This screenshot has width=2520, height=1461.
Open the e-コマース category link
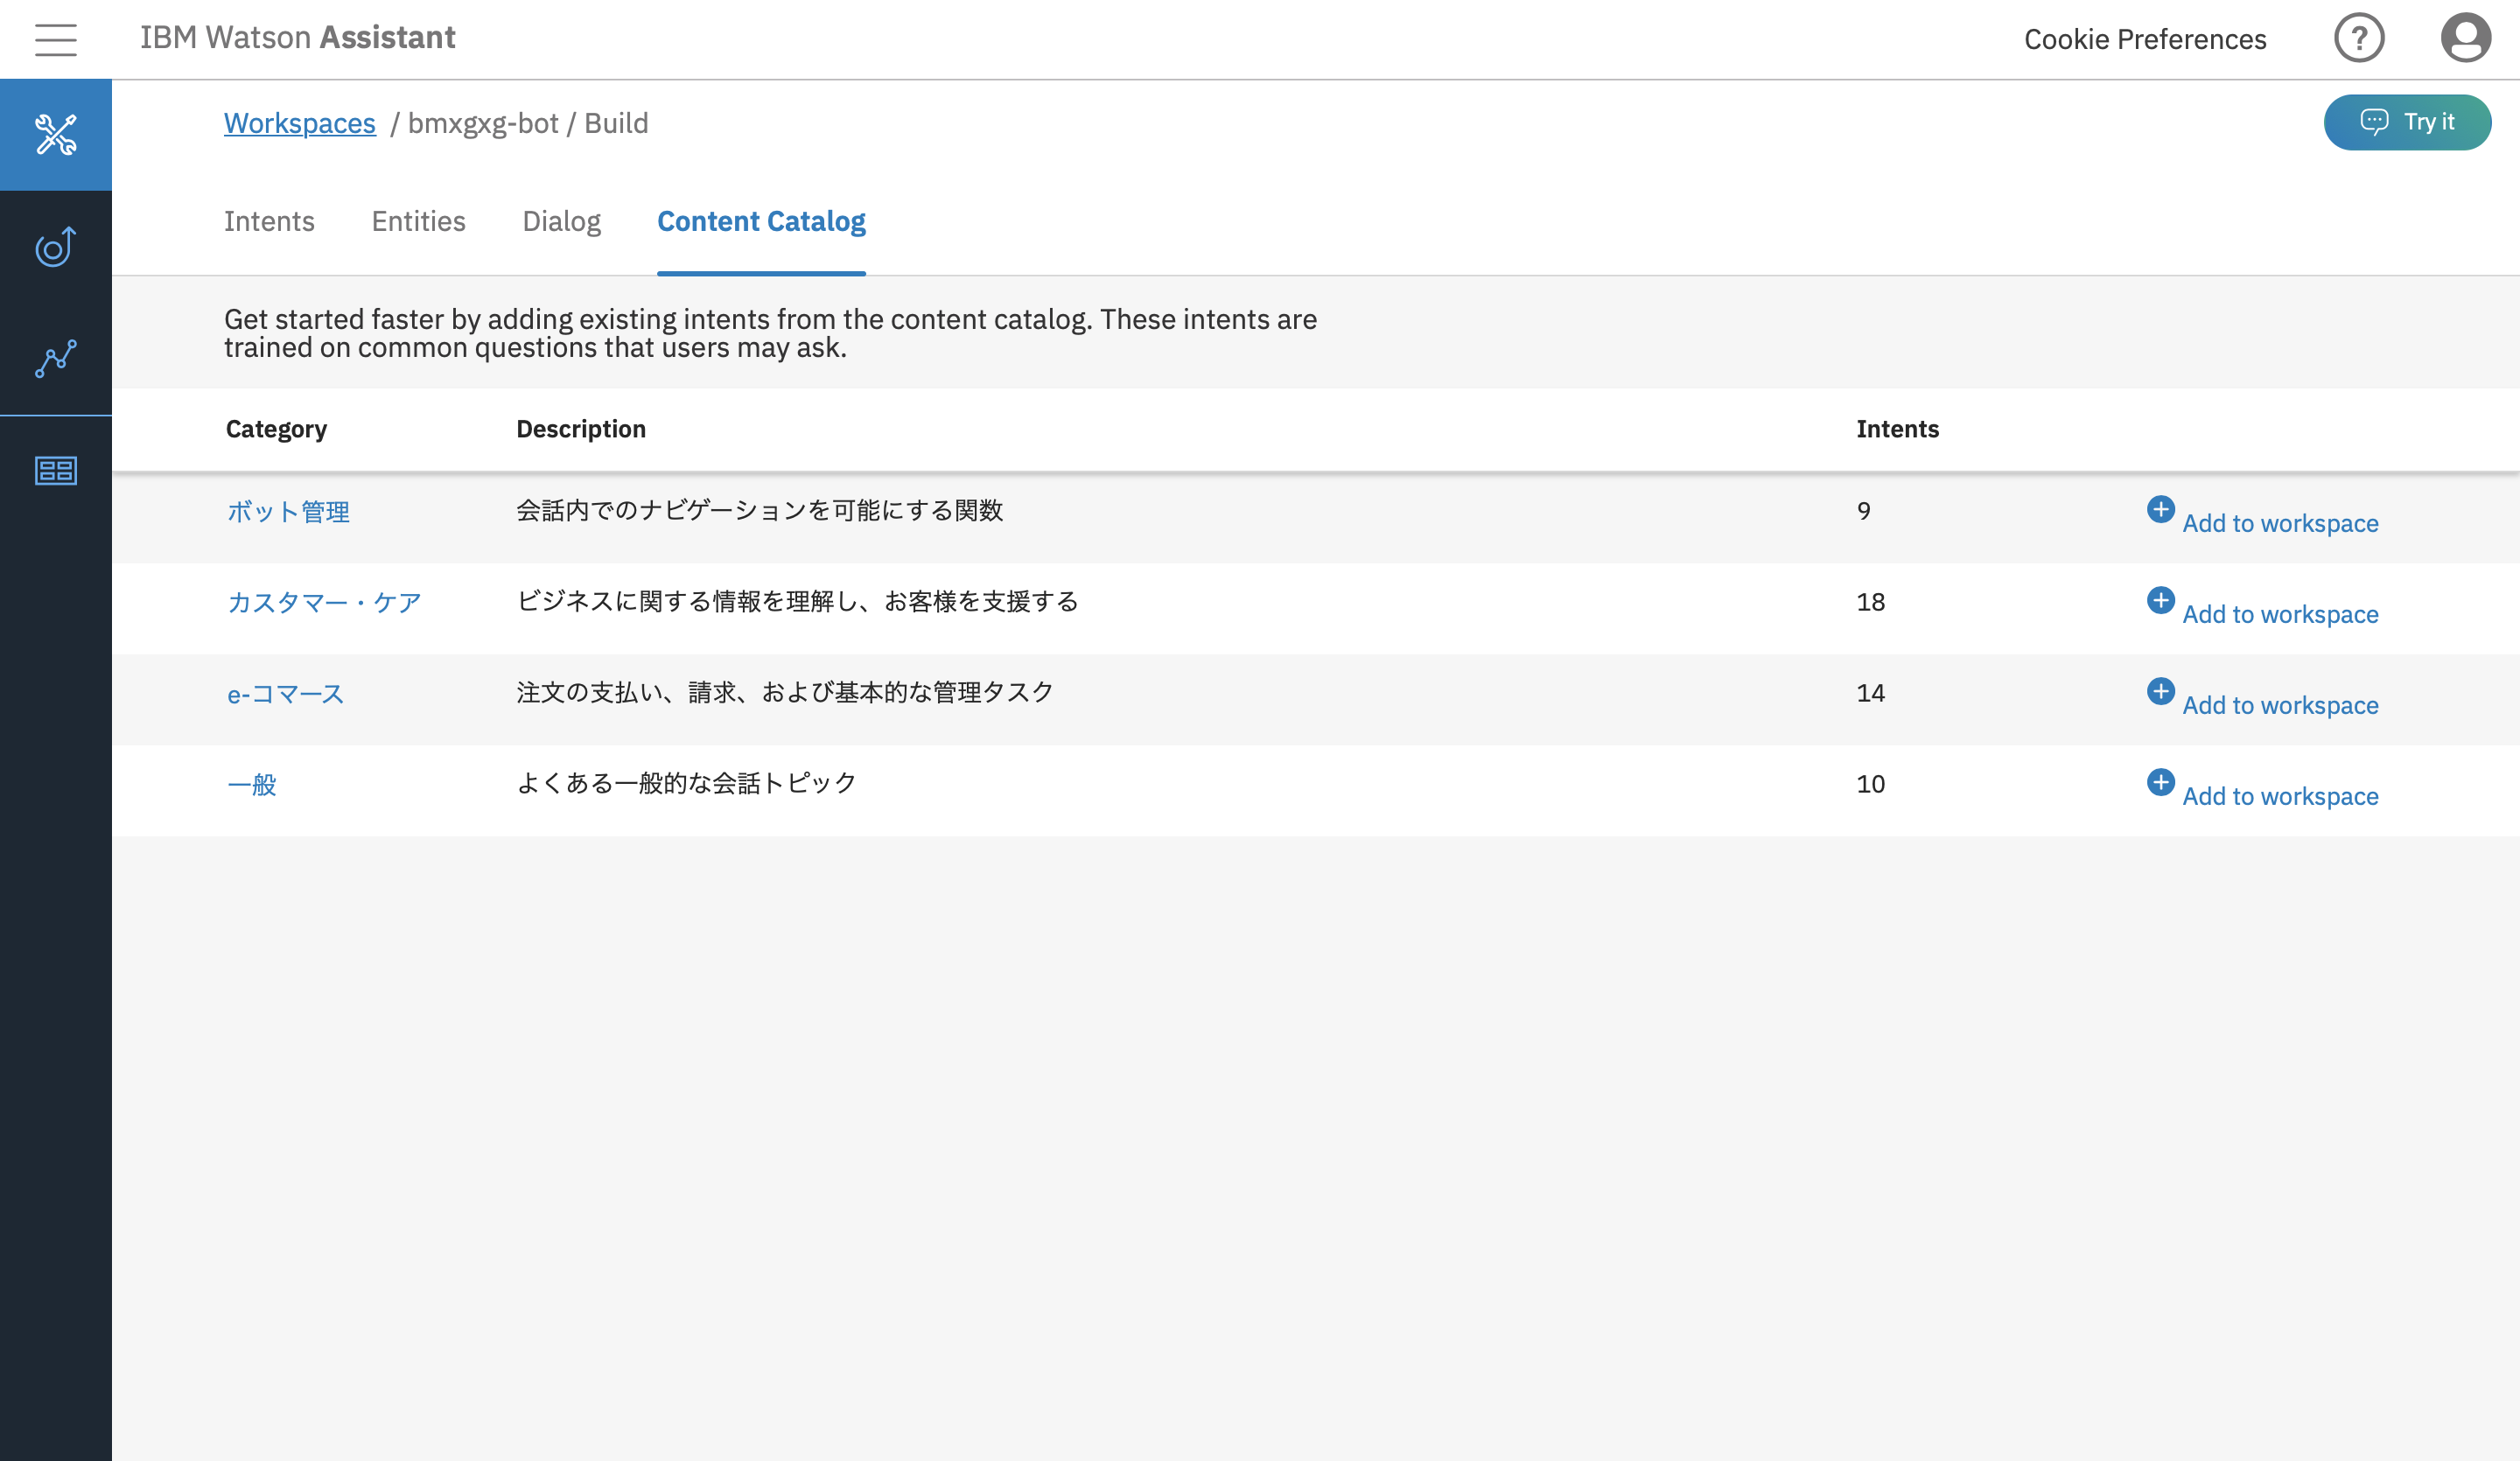point(285,694)
